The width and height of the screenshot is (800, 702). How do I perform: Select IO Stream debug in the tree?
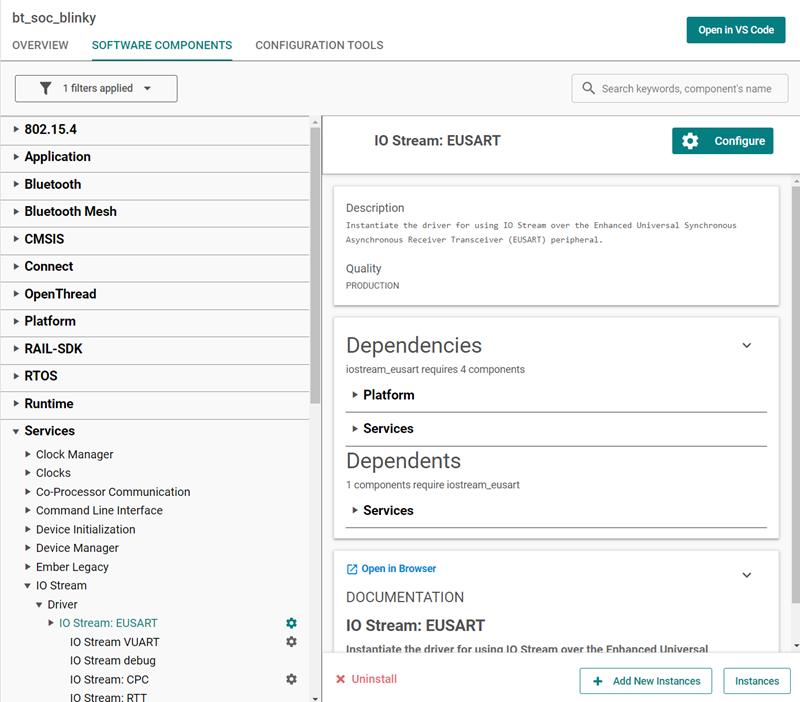coord(112,661)
